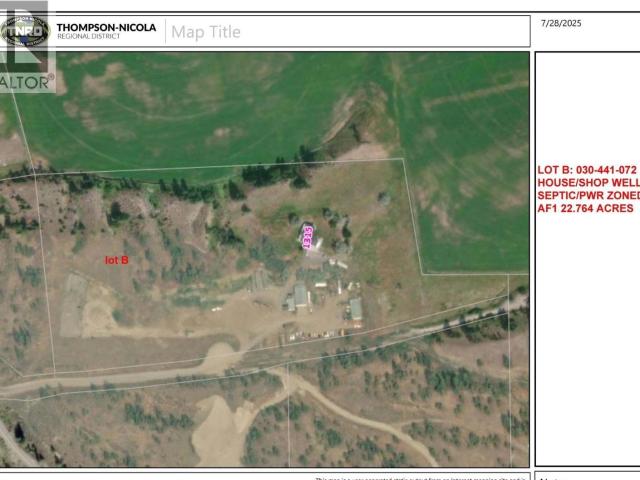Click the disclaimer text below the map
The height and width of the screenshot is (480, 640).
[420, 476]
